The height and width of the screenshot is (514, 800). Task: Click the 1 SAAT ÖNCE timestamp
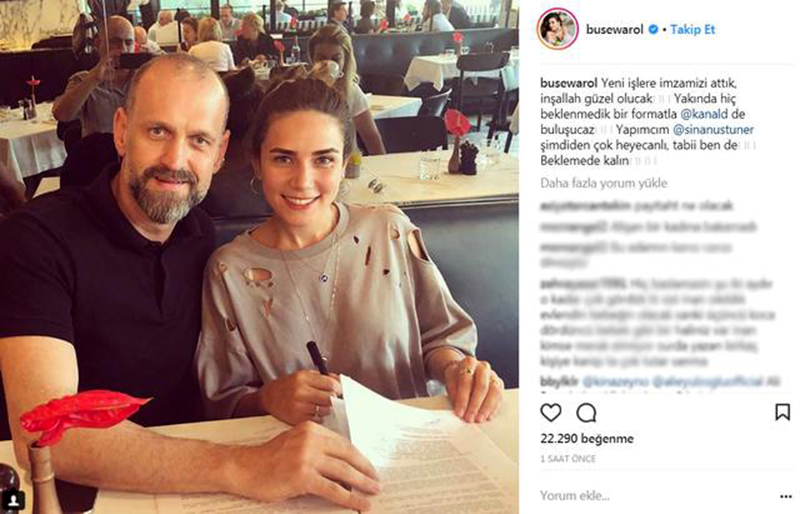[x=568, y=459]
